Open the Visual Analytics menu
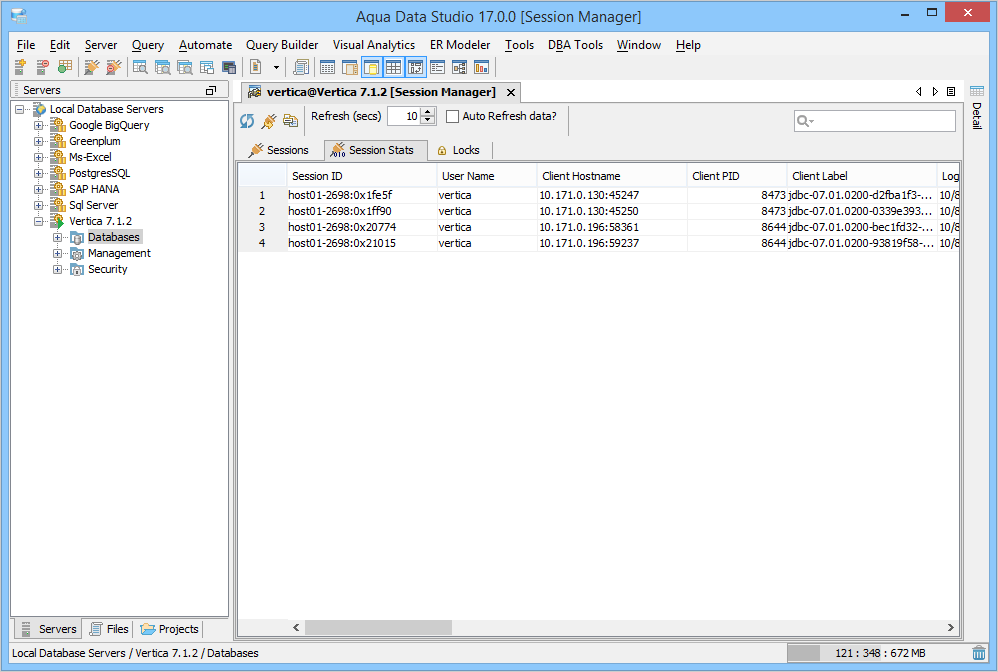The width and height of the screenshot is (998, 672). (374, 45)
